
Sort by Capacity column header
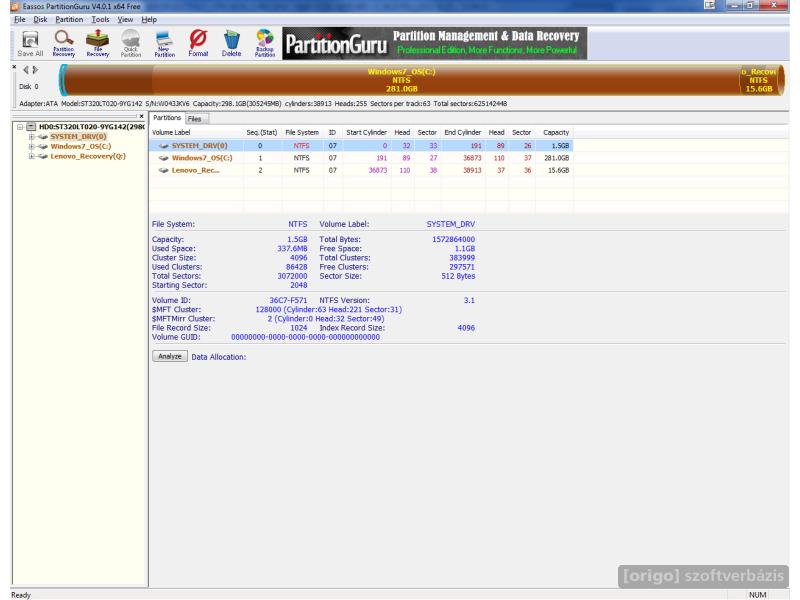[x=556, y=132]
